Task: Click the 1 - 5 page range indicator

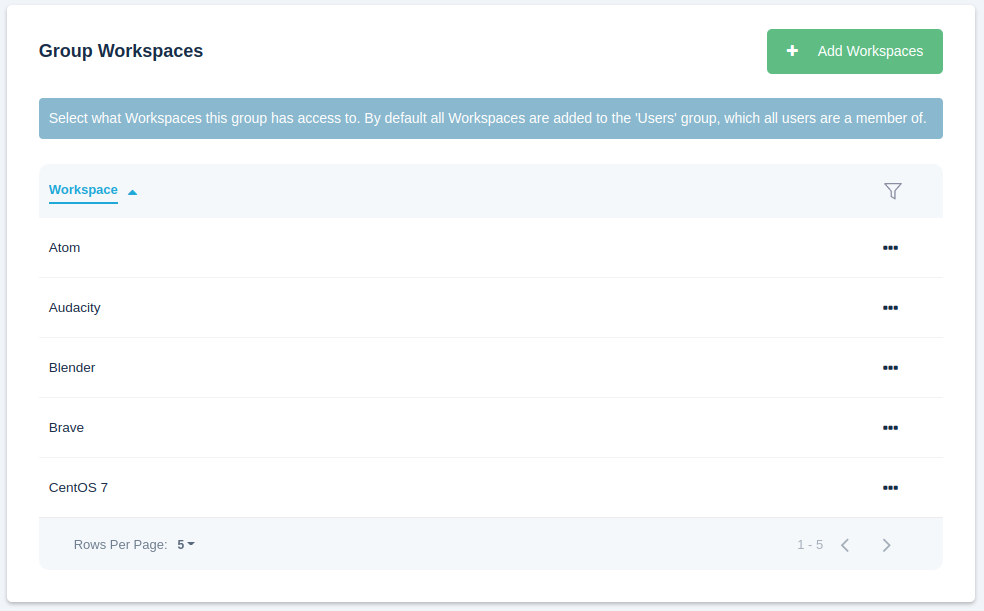Action: [808, 544]
